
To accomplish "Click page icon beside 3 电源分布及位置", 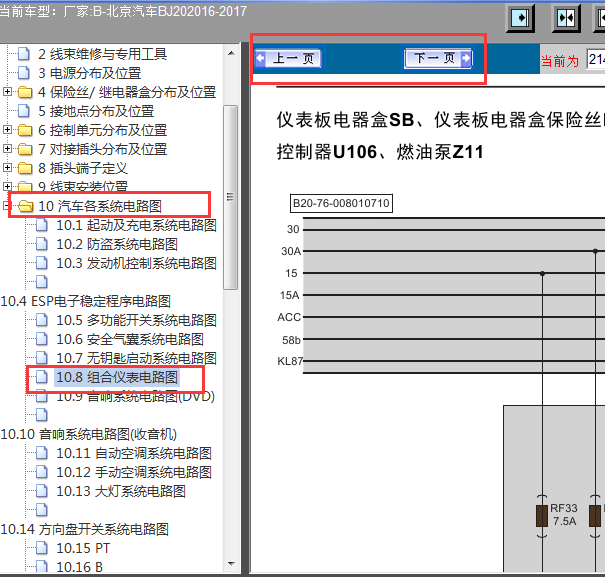I will [x=24, y=73].
